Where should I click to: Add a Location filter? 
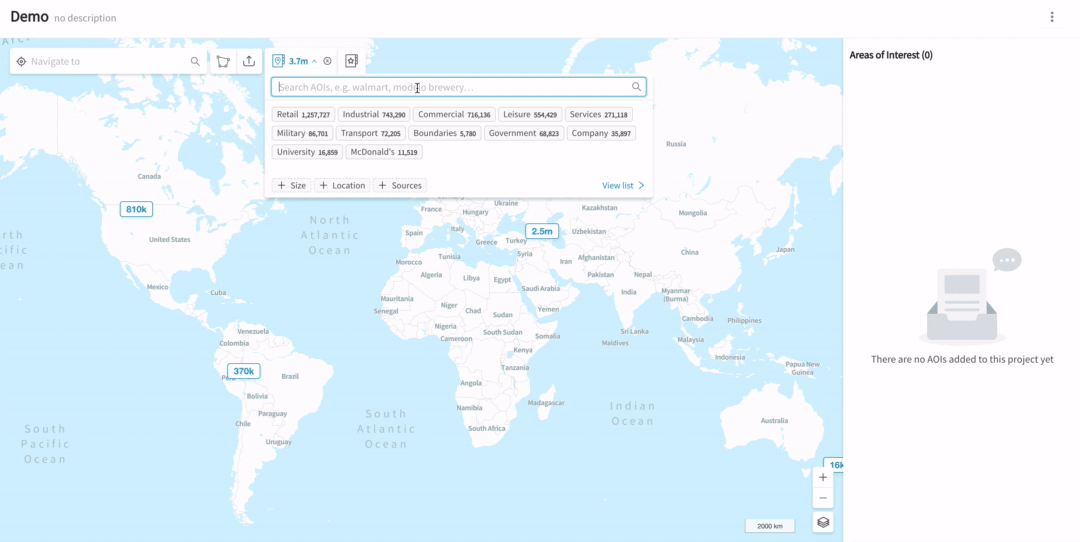point(342,185)
